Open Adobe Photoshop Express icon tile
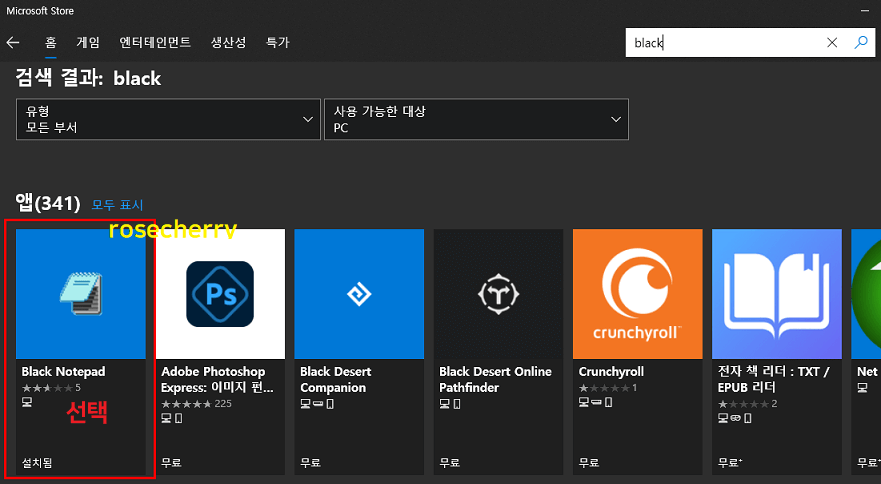This screenshot has height=484, width=881. [220, 293]
